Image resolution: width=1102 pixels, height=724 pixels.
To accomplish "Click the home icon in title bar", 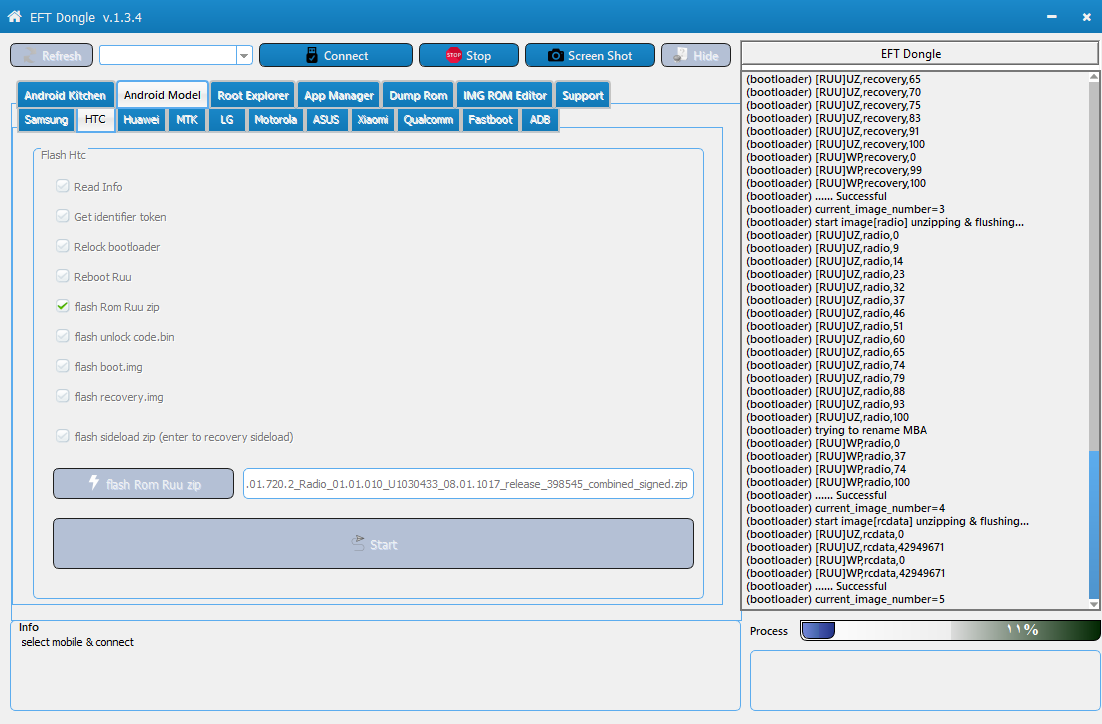I will click(14, 16).
